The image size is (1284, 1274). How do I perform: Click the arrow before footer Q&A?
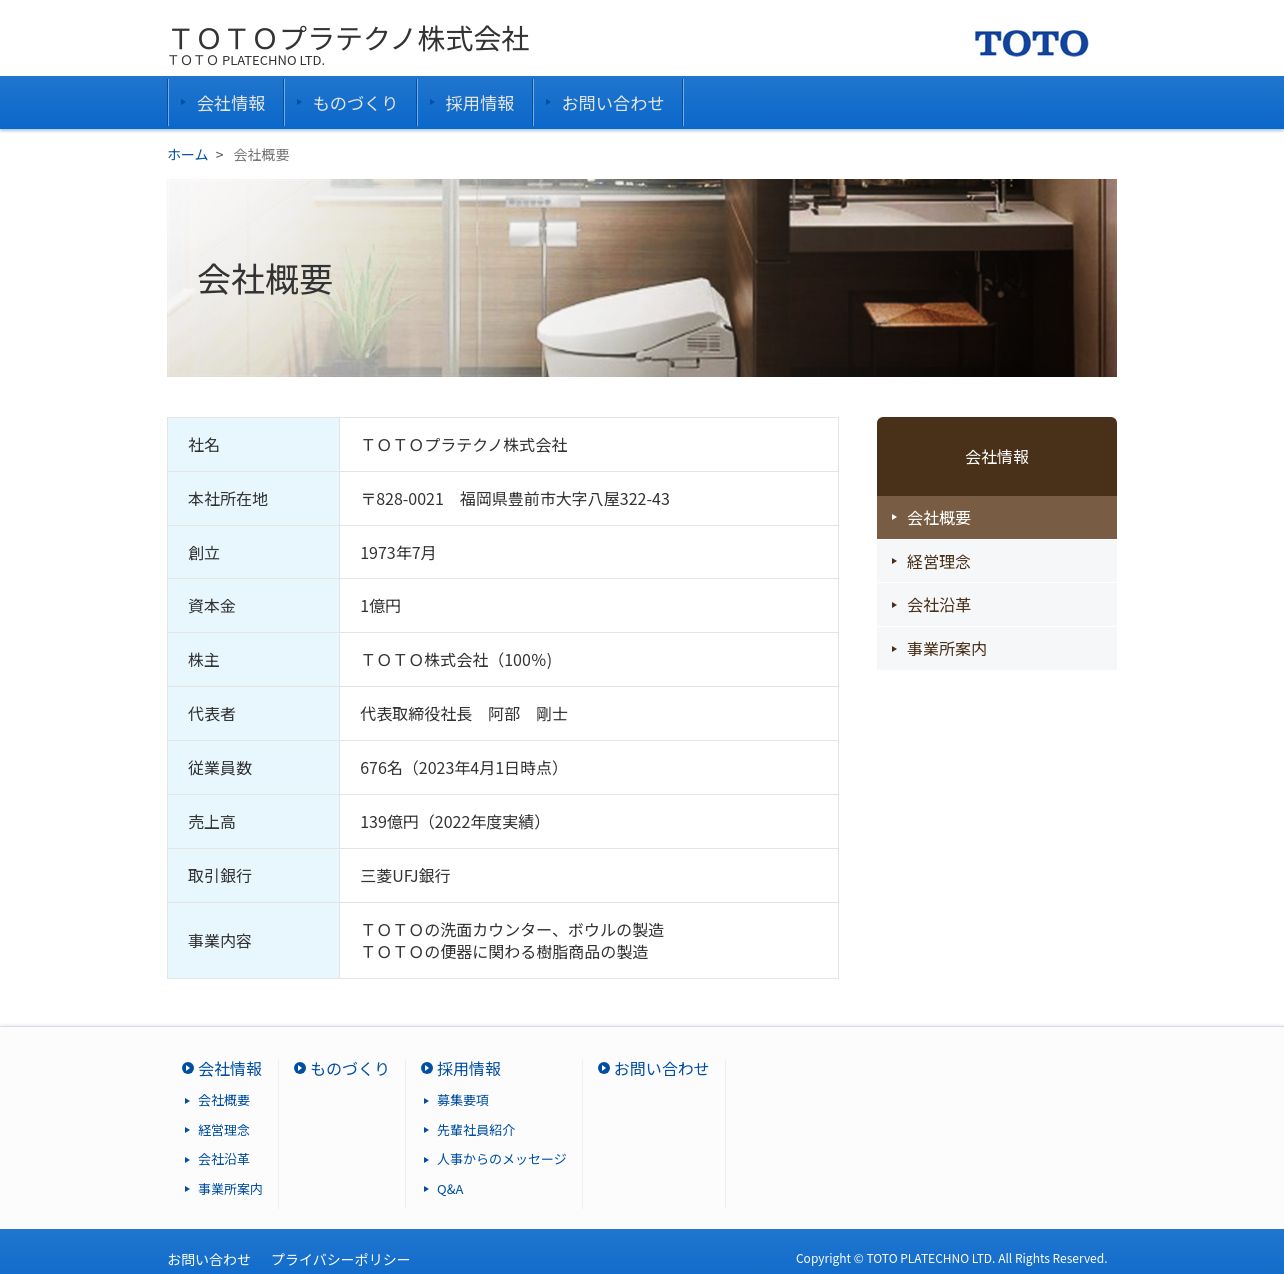point(426,1189)
